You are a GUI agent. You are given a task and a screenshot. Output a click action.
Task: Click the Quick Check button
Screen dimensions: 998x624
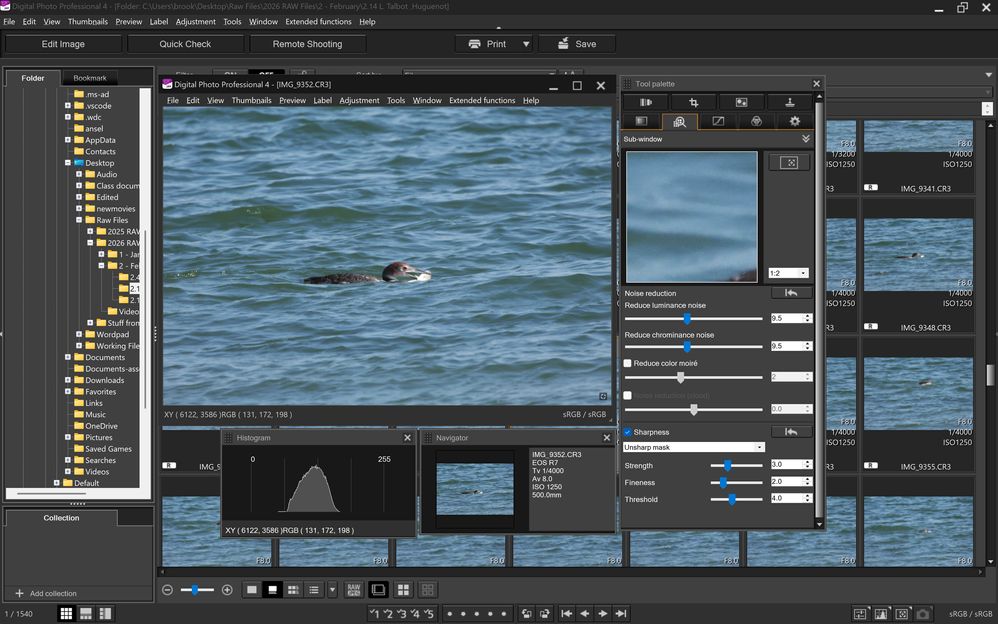(x=185, y=44)
